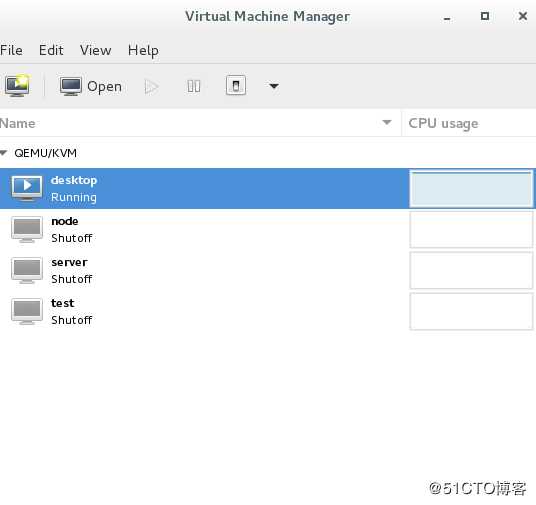This screenshot has height=505, width=536.
Task: Open the selected virtual machine console
Action: (91, 86)
